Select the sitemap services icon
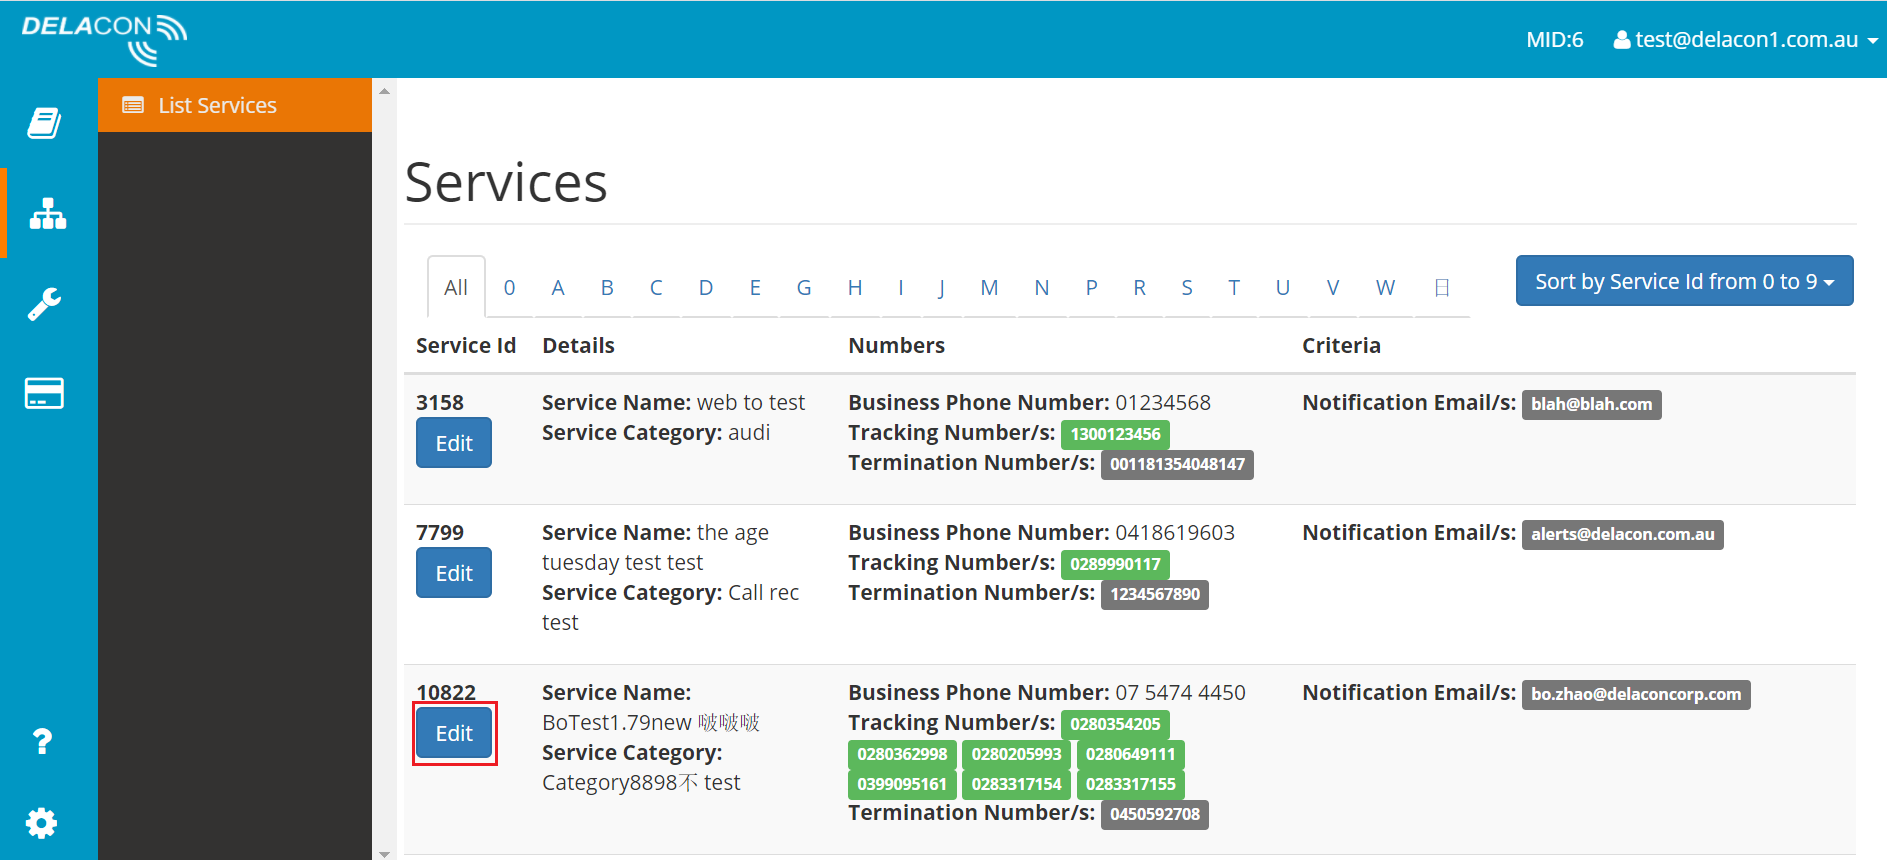This screenshot has width=1887, height=860. tap(47, 213)
